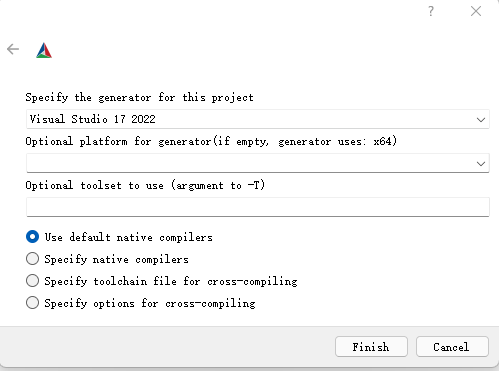The height and width of the screenshot is (371, 499).
Task: Close the generator dialog with the X
Action: click(476, 11)
